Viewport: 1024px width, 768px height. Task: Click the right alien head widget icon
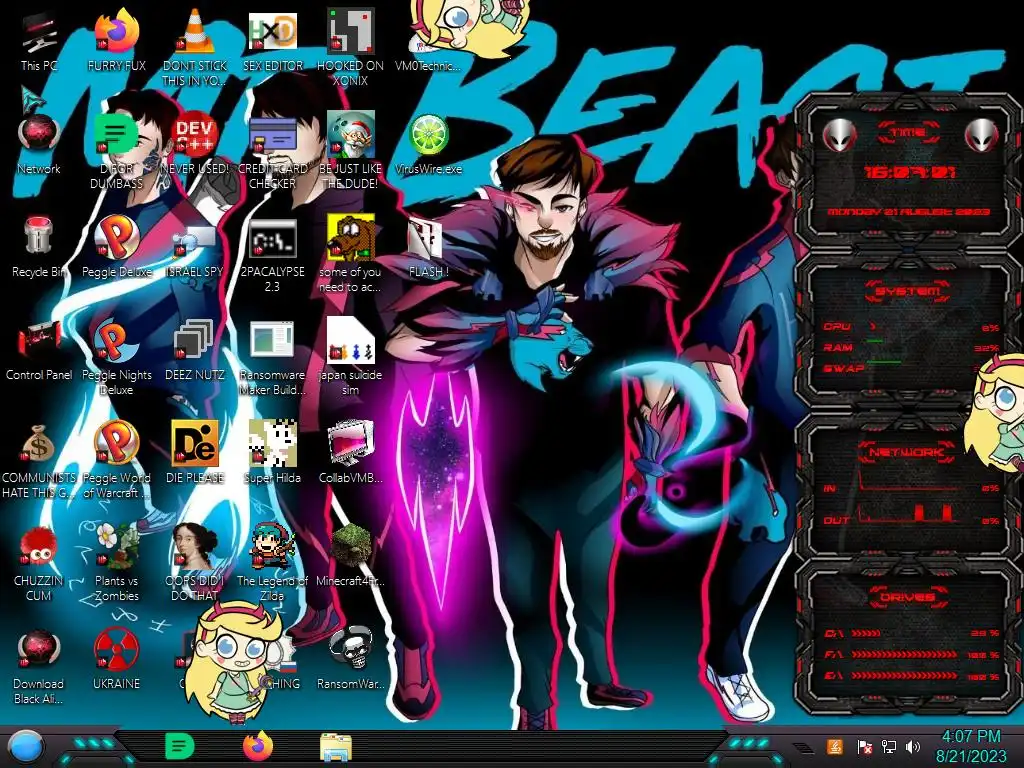coord(982,135)
